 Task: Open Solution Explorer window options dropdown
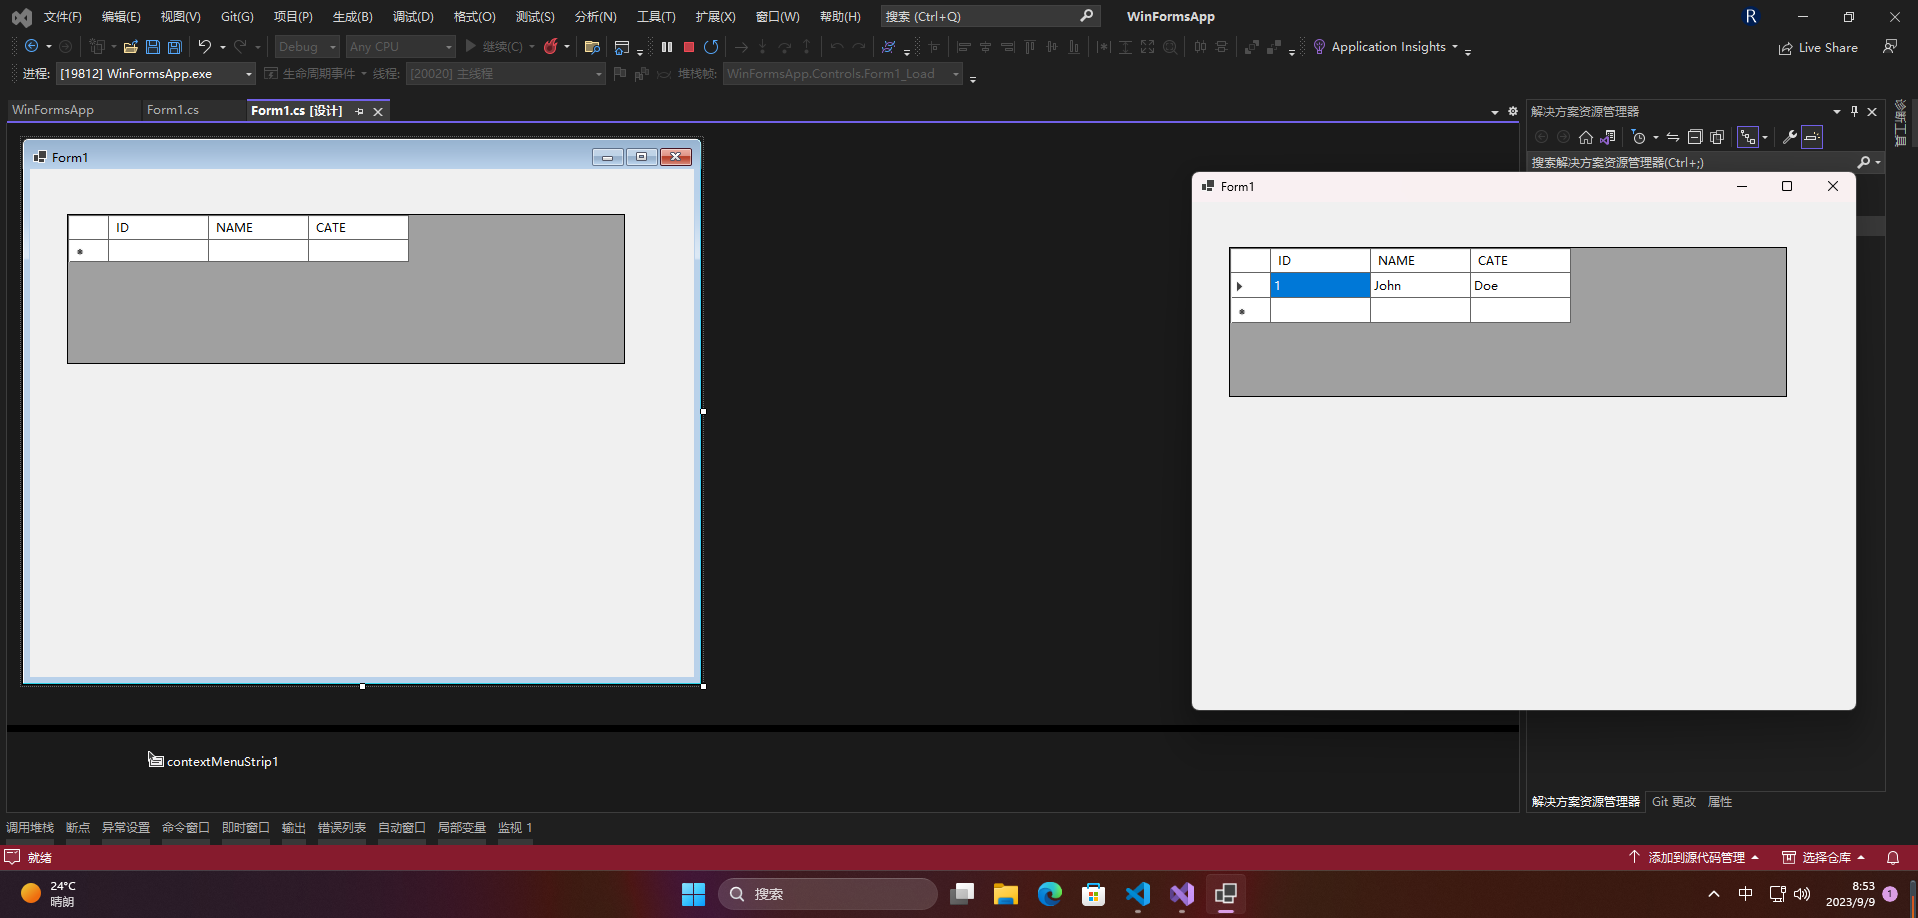tap(1837, 111)
